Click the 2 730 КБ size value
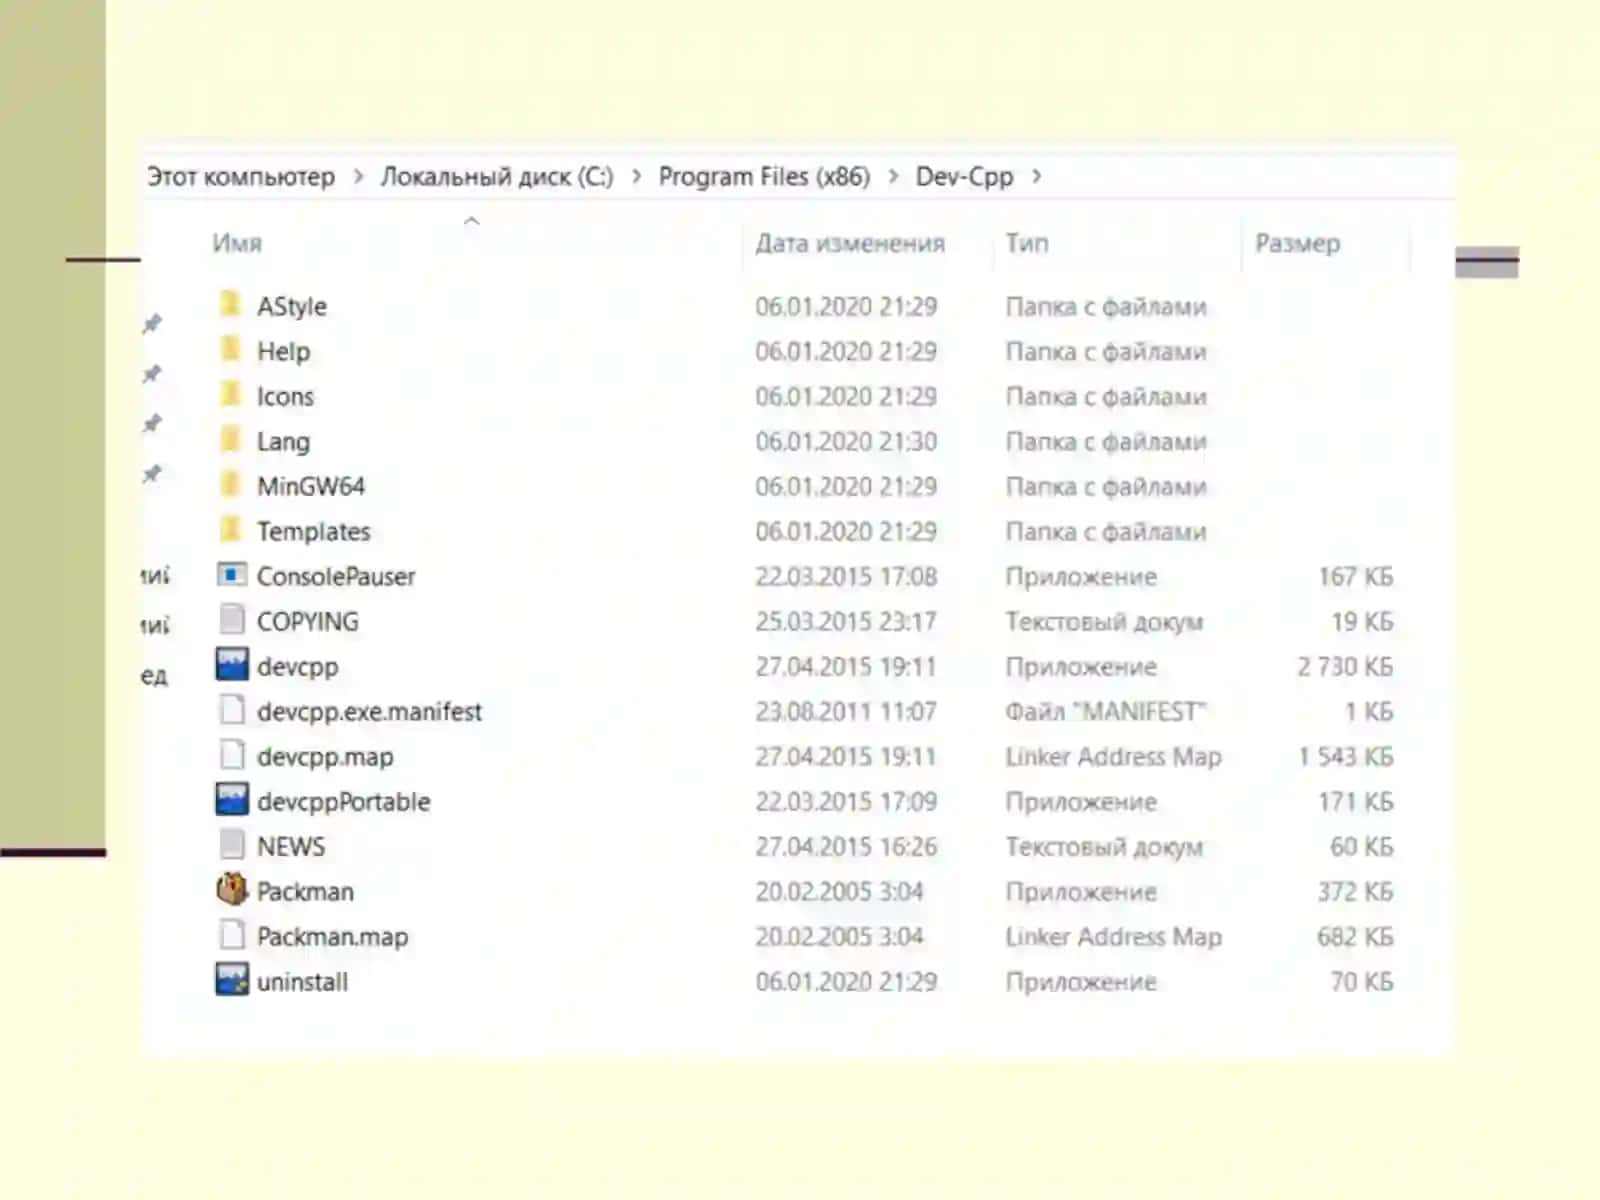Image resolution: width=1600 pixels, height=1200 pixels. [1345, 666]
